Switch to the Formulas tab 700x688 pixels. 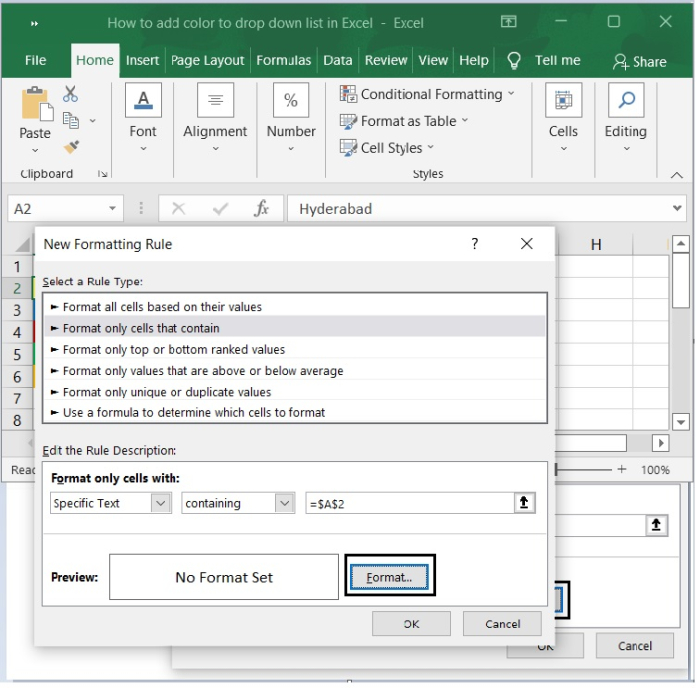pos(284,60)
